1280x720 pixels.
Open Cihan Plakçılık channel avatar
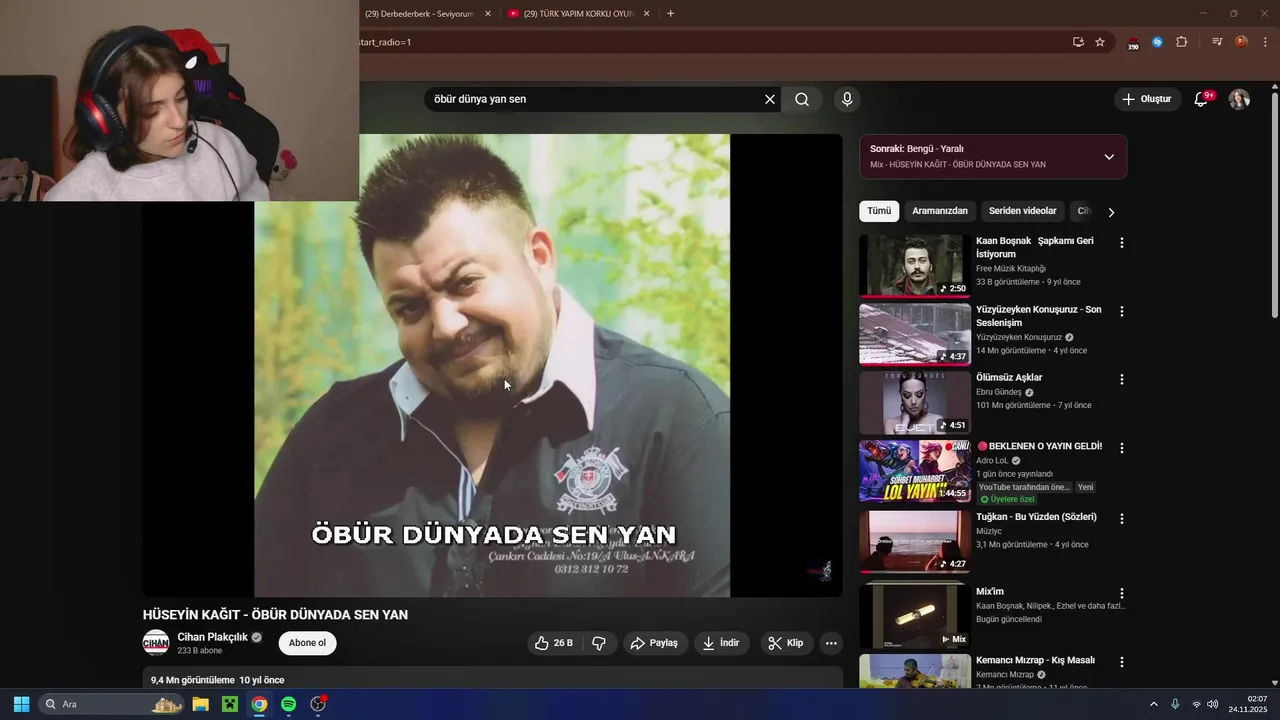[x=156, y=643]
